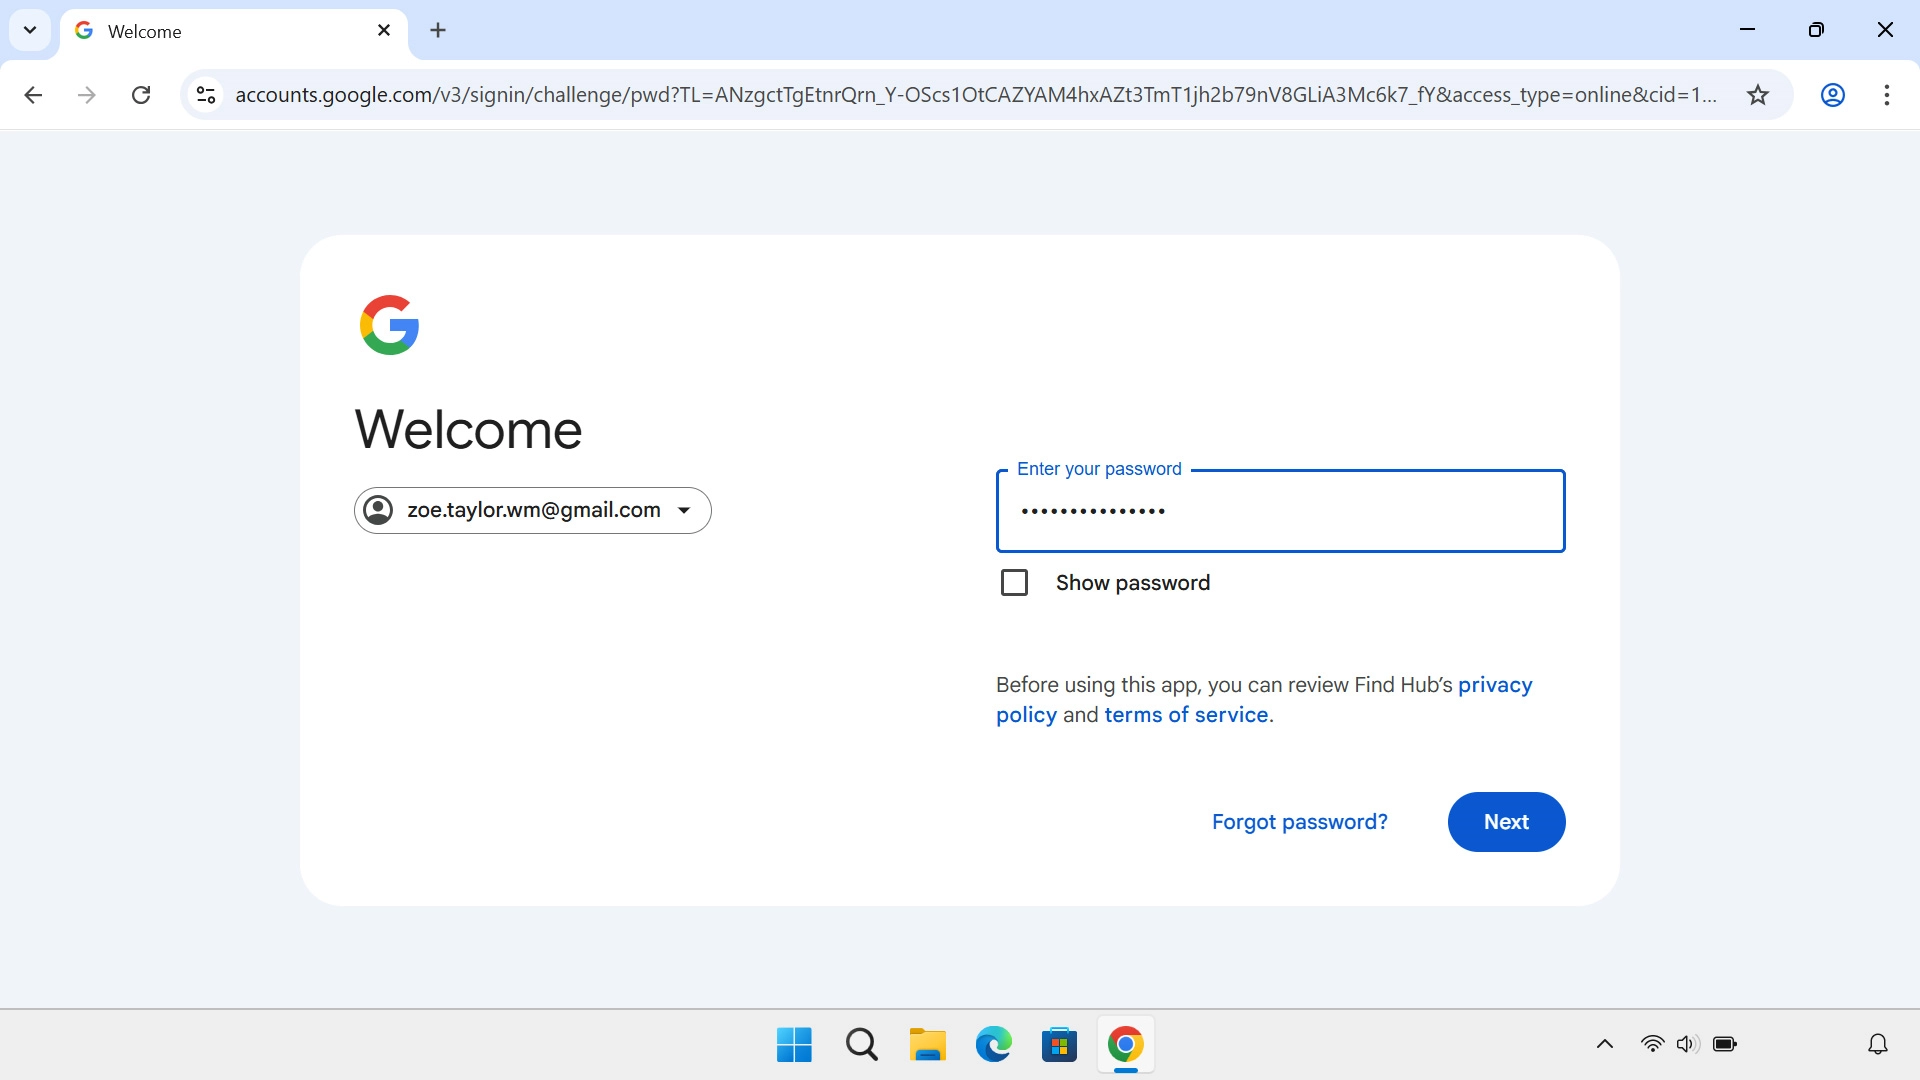Open notifications from the taskbar bell
Image resolution: width=1920 pixels, height=1080 pixels.
tap(1877, 1043)
